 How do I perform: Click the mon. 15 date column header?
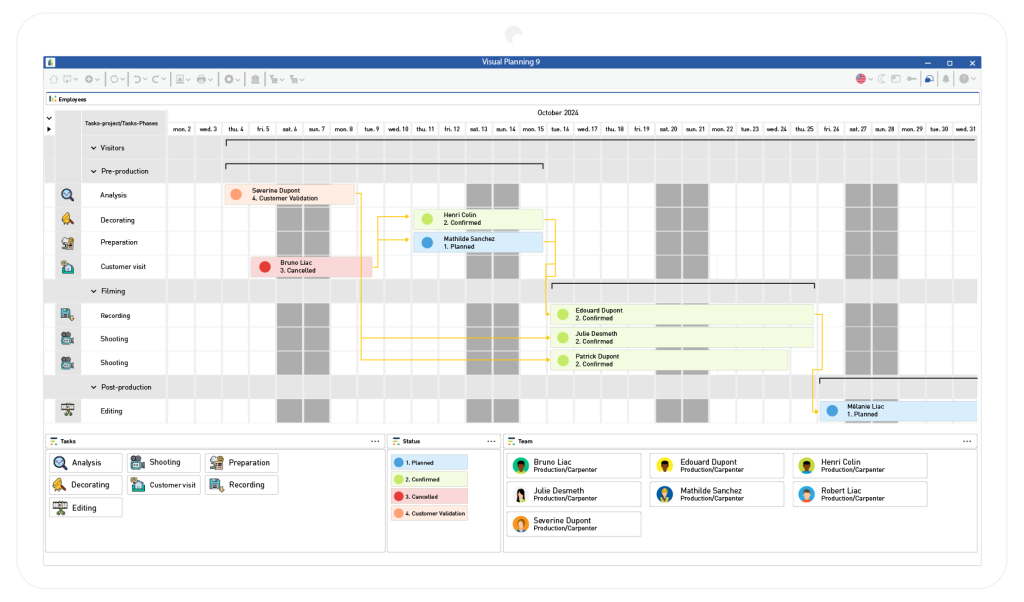(533, 129)
